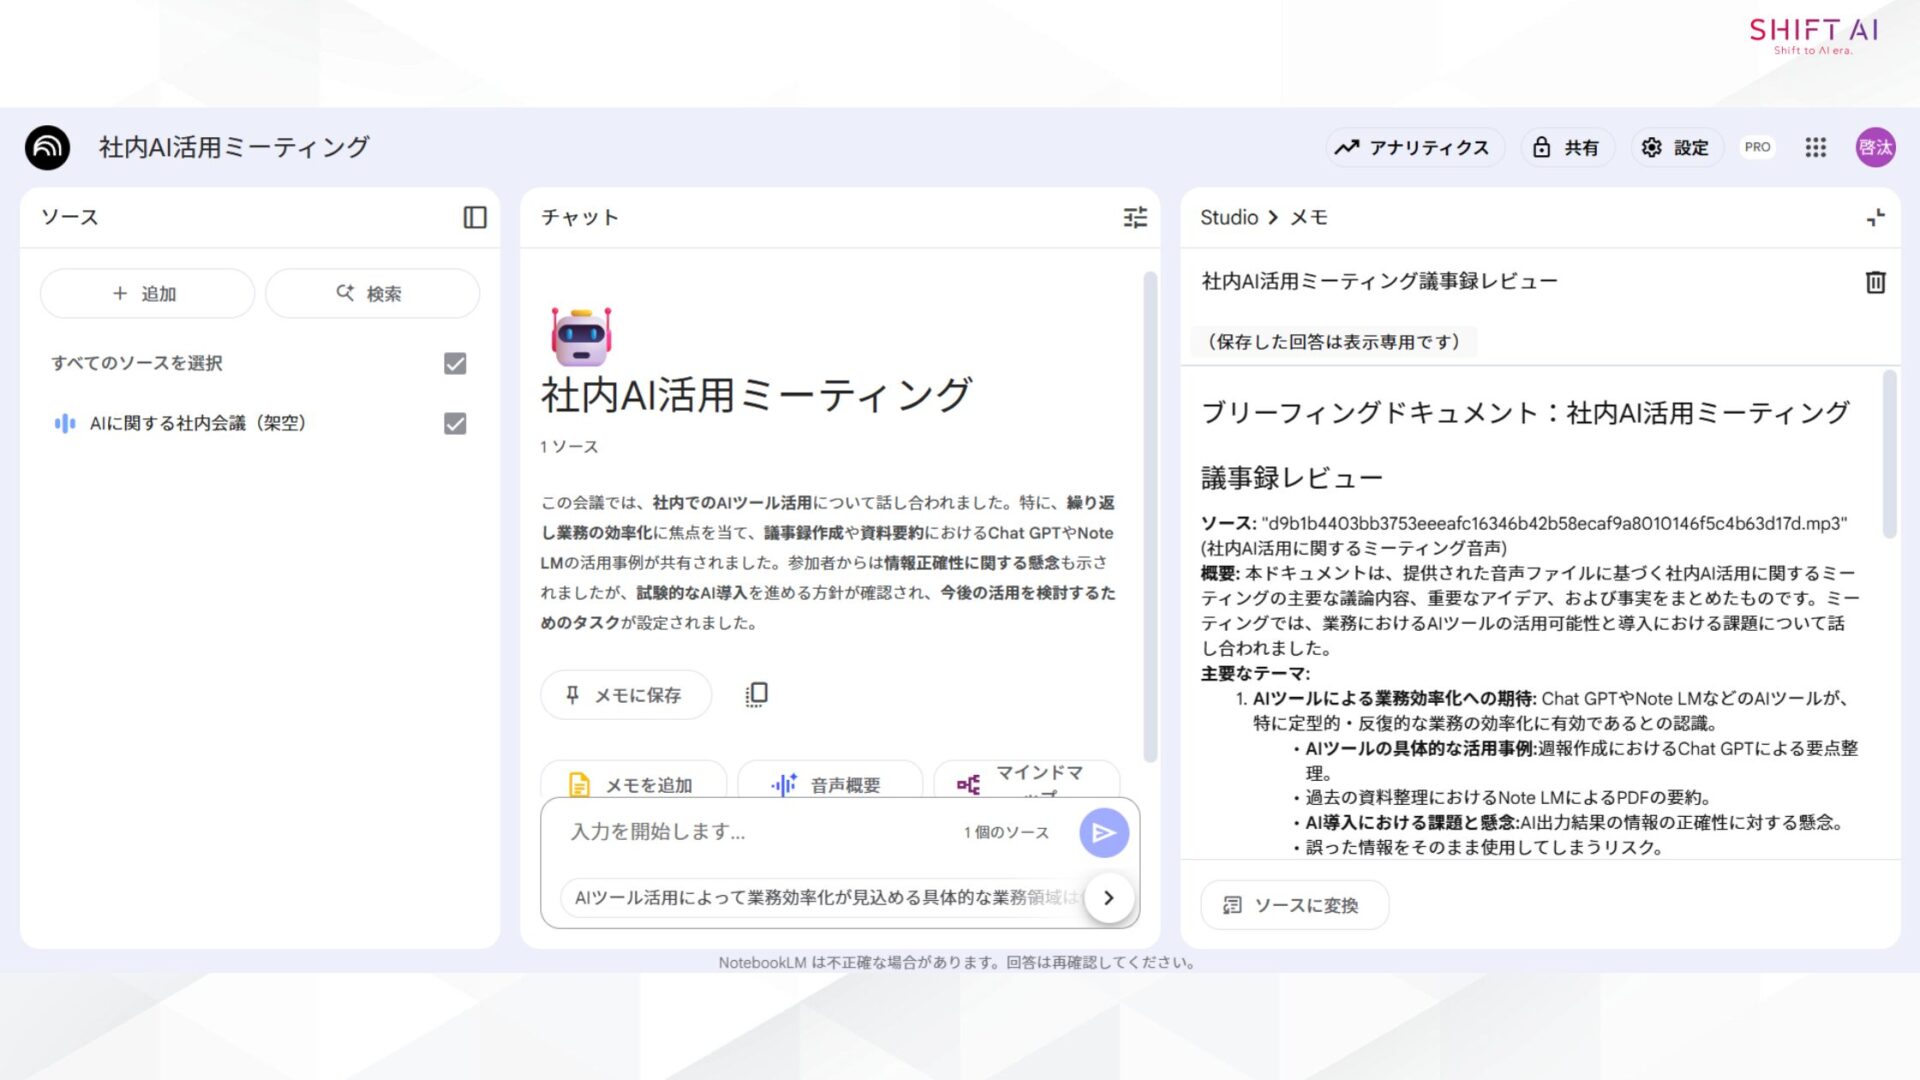Viewport: 1920px width, 1080px height.
Task: Expand the next suggested question chevron
Action: point(1108,898)
